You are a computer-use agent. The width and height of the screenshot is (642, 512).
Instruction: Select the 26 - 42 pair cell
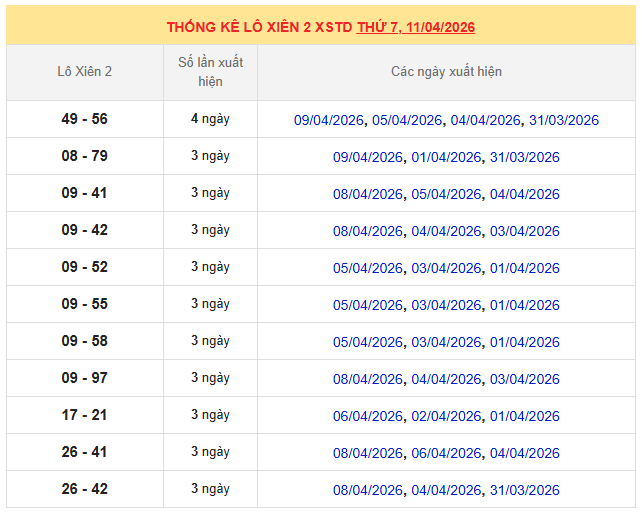85,489
